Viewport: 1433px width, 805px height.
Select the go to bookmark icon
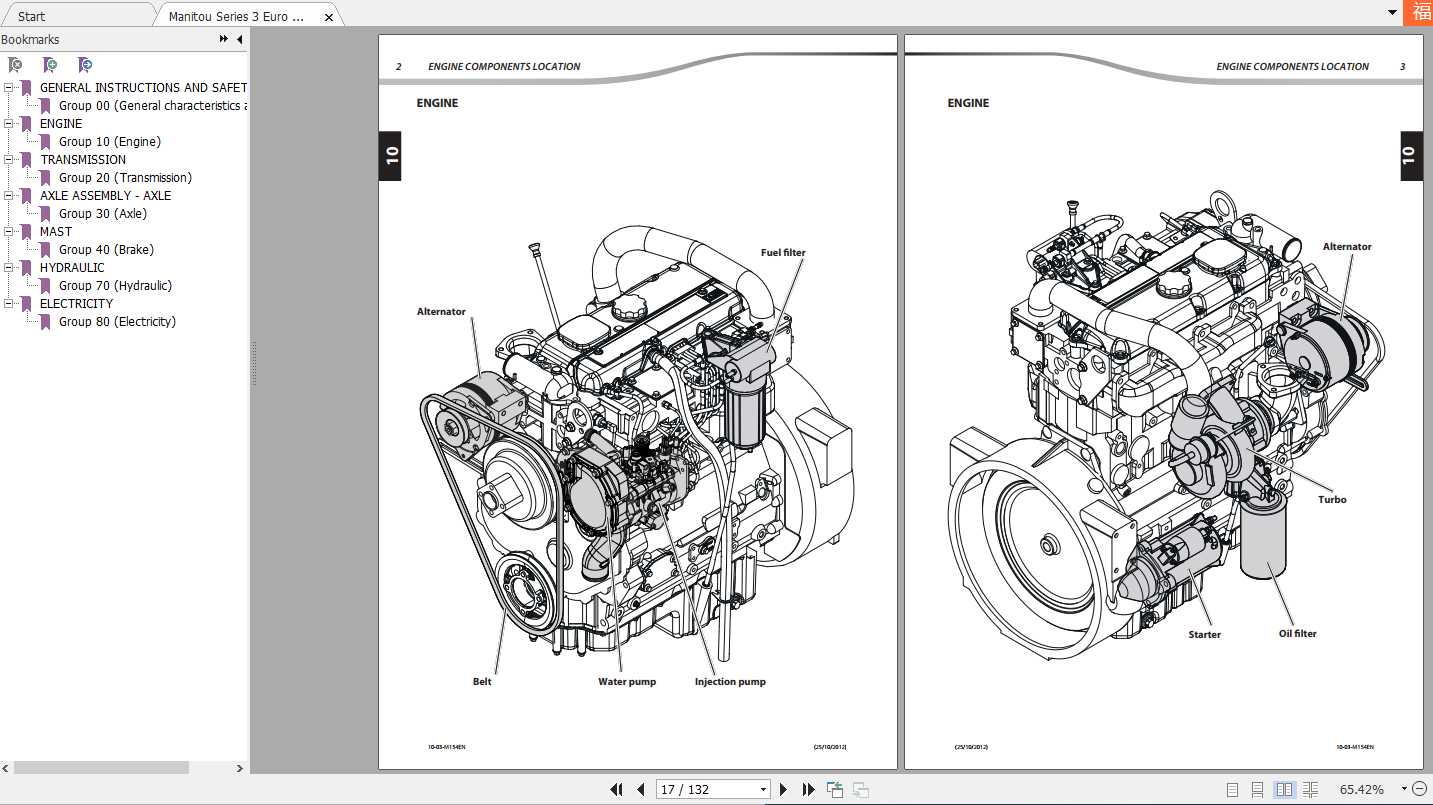(x=85, y=64)
